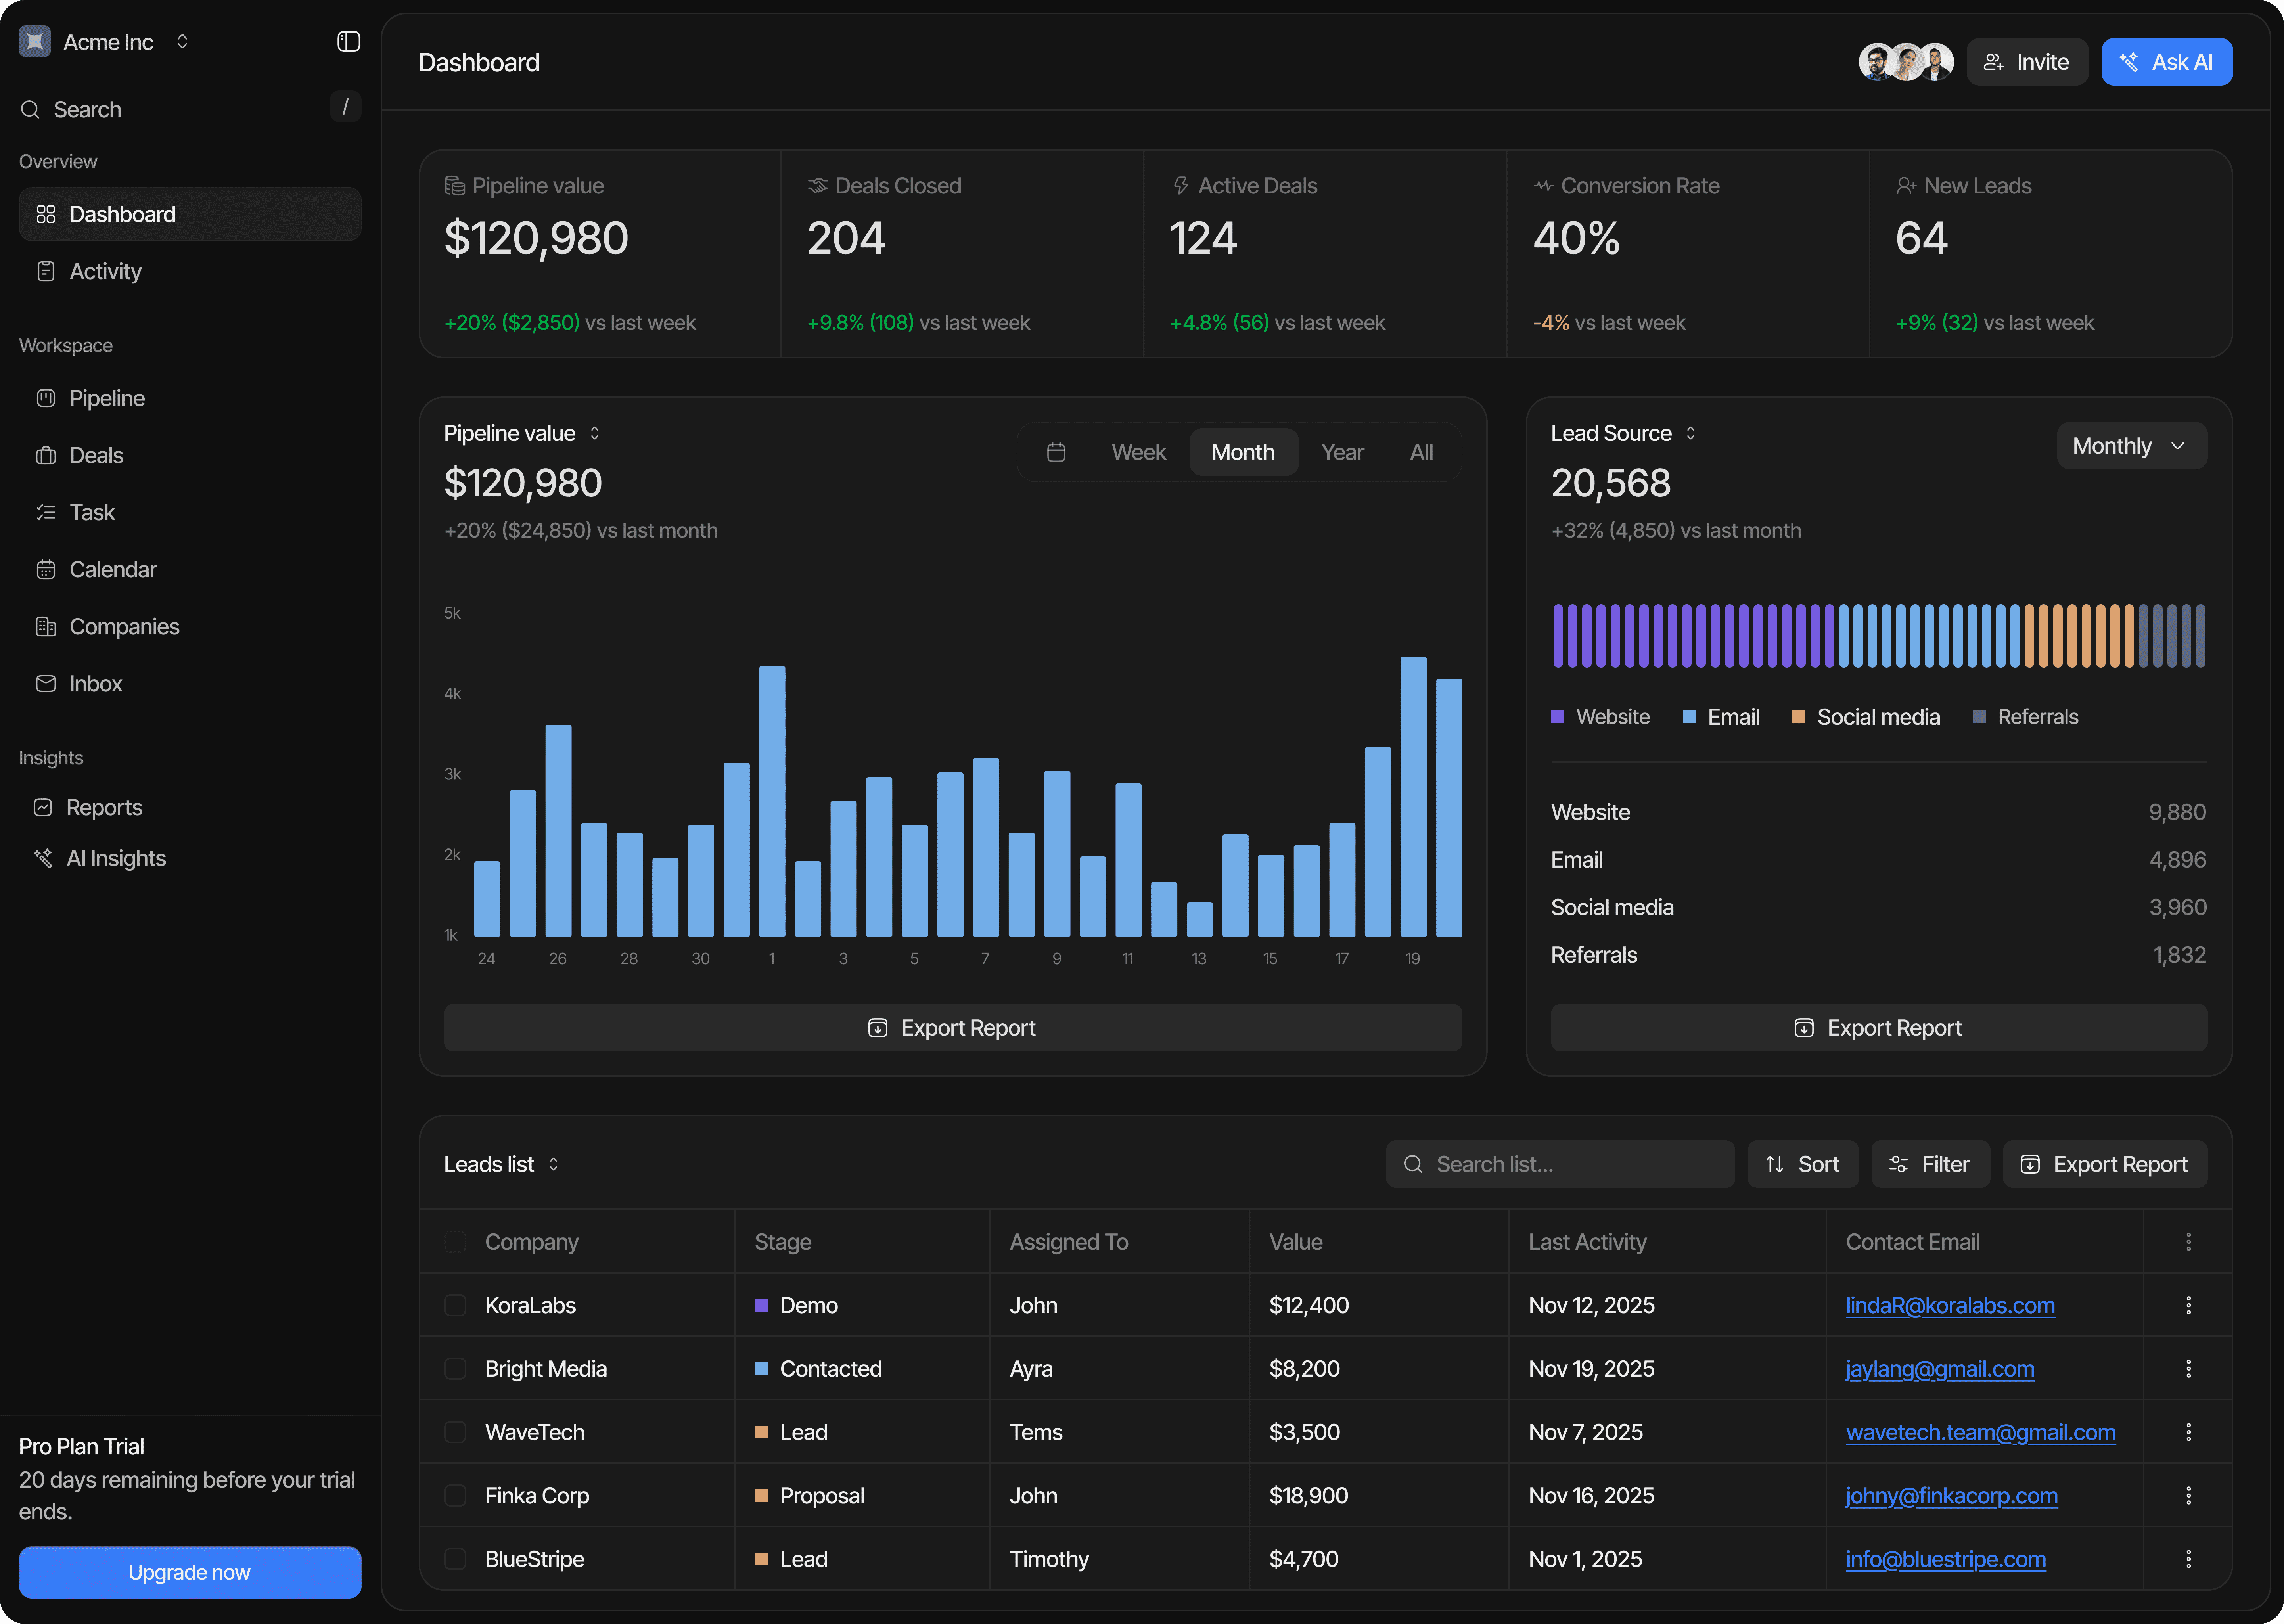Tick the Finka Corp row checkbox

[x=455, y=1495]
